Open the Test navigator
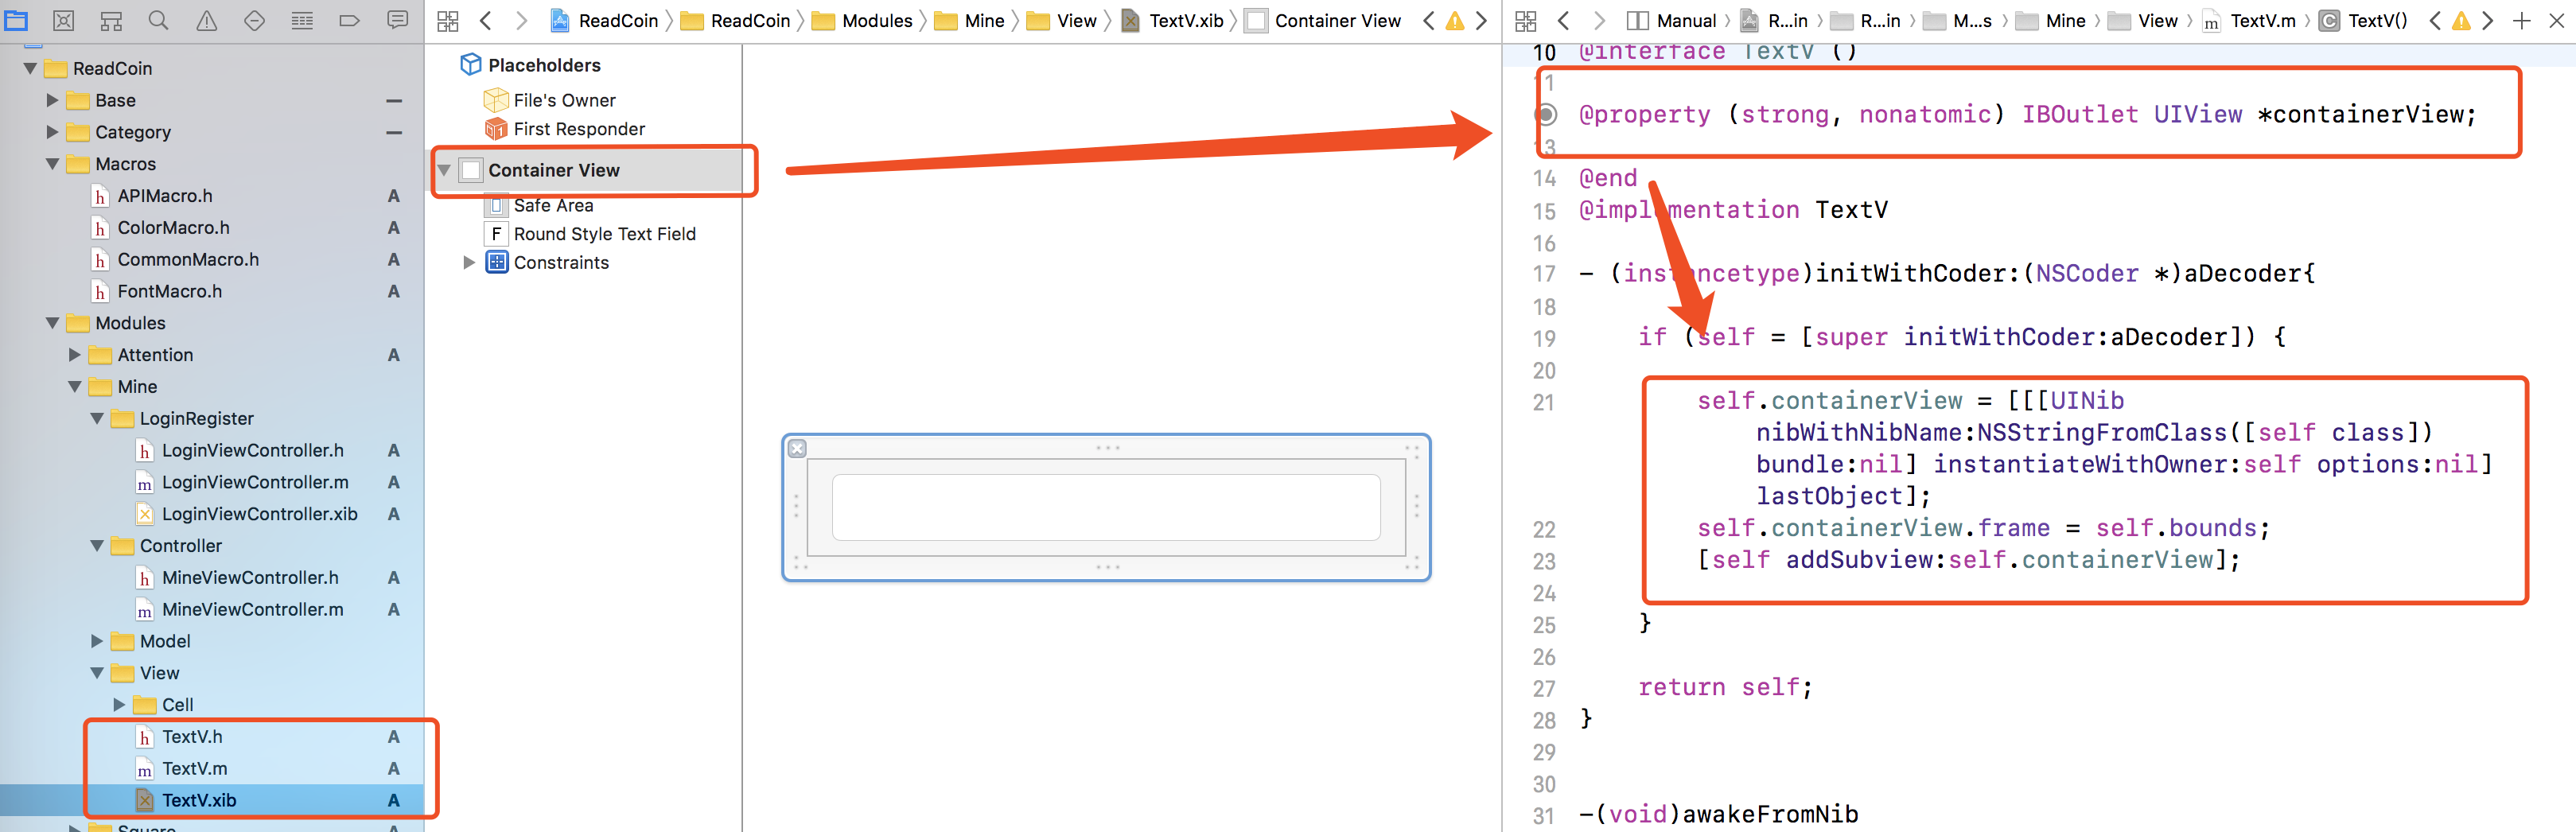Screen dimensions: 2576x832 click(254, 20)
